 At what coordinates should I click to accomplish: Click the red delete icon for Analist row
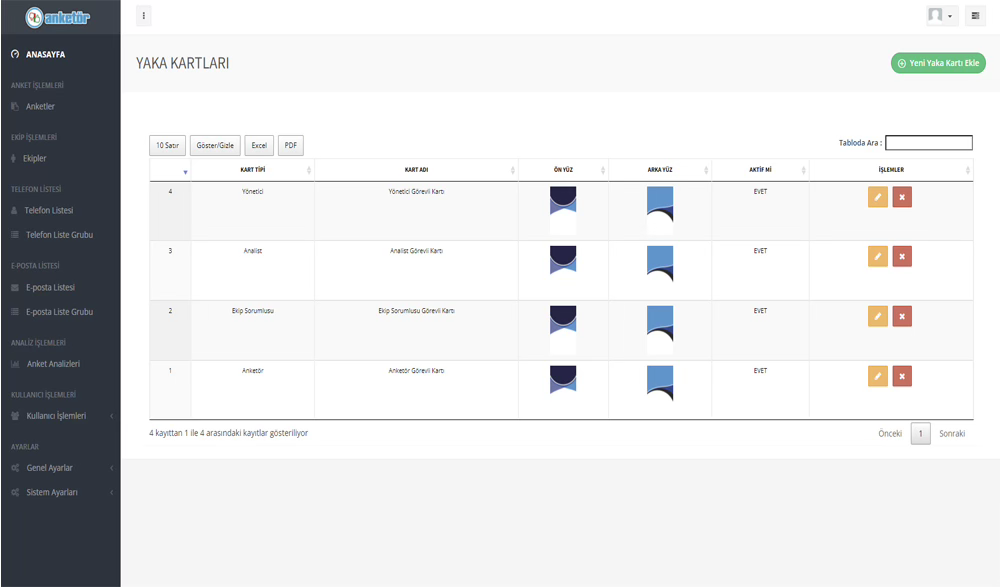point(902,257)
